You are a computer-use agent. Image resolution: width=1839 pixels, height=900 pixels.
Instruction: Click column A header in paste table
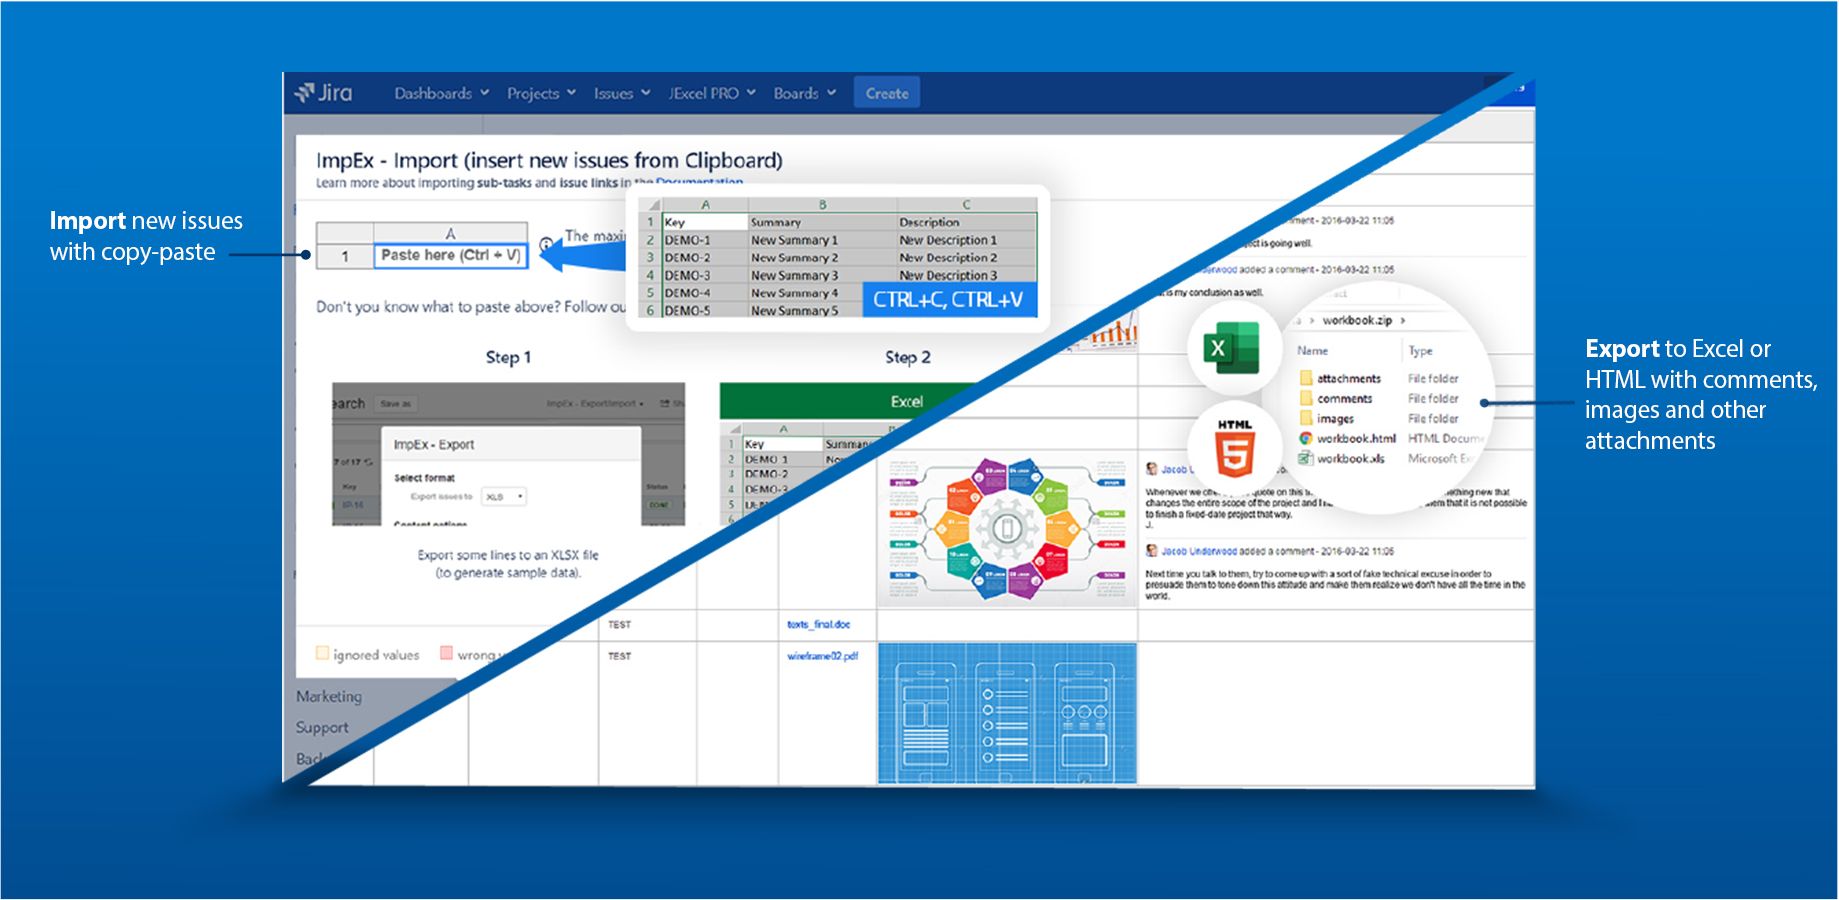point(450,233)
